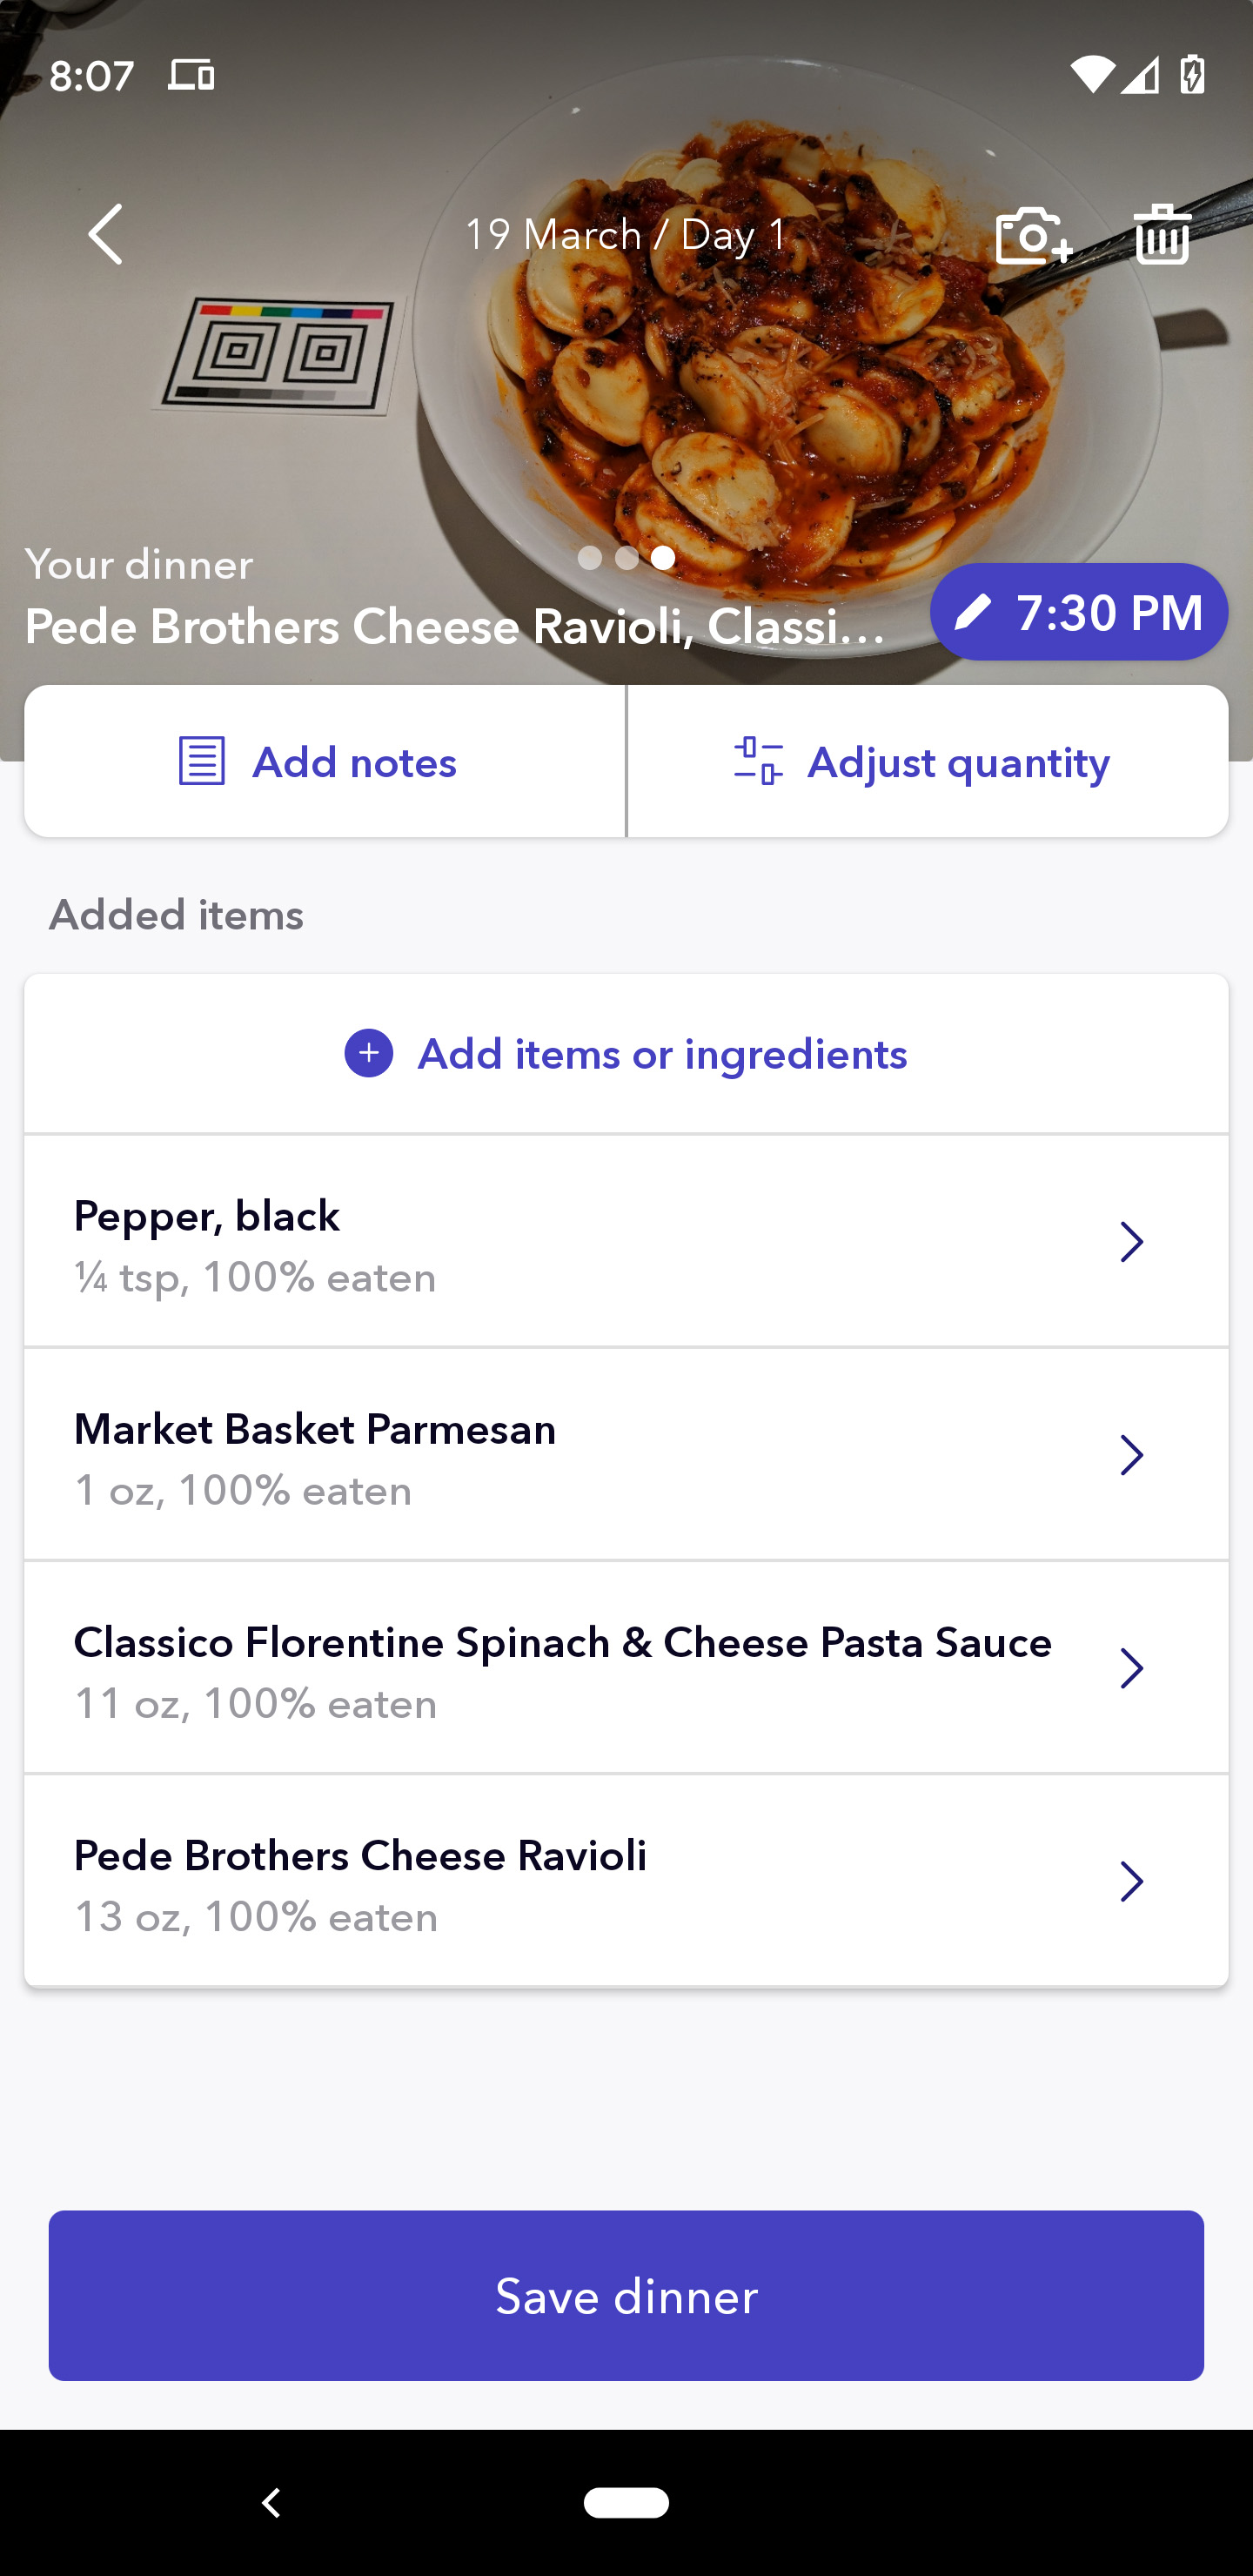
Task: Open Market Basket Parmesan chevron
Action: click(1131, 1455)
